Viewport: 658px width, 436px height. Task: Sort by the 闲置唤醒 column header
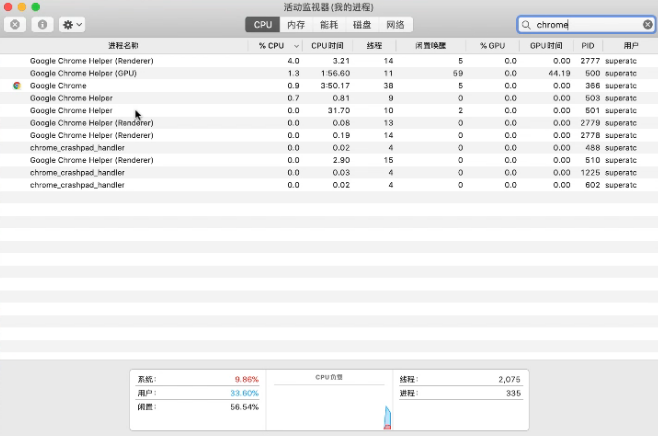[x=431, y=46]
